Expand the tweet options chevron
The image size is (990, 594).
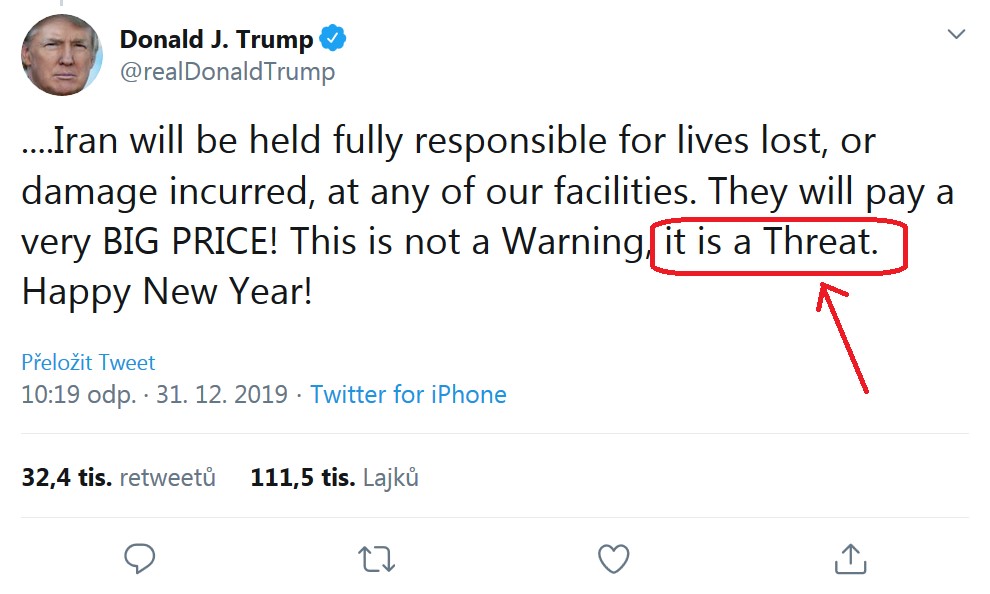click(956, 35)
